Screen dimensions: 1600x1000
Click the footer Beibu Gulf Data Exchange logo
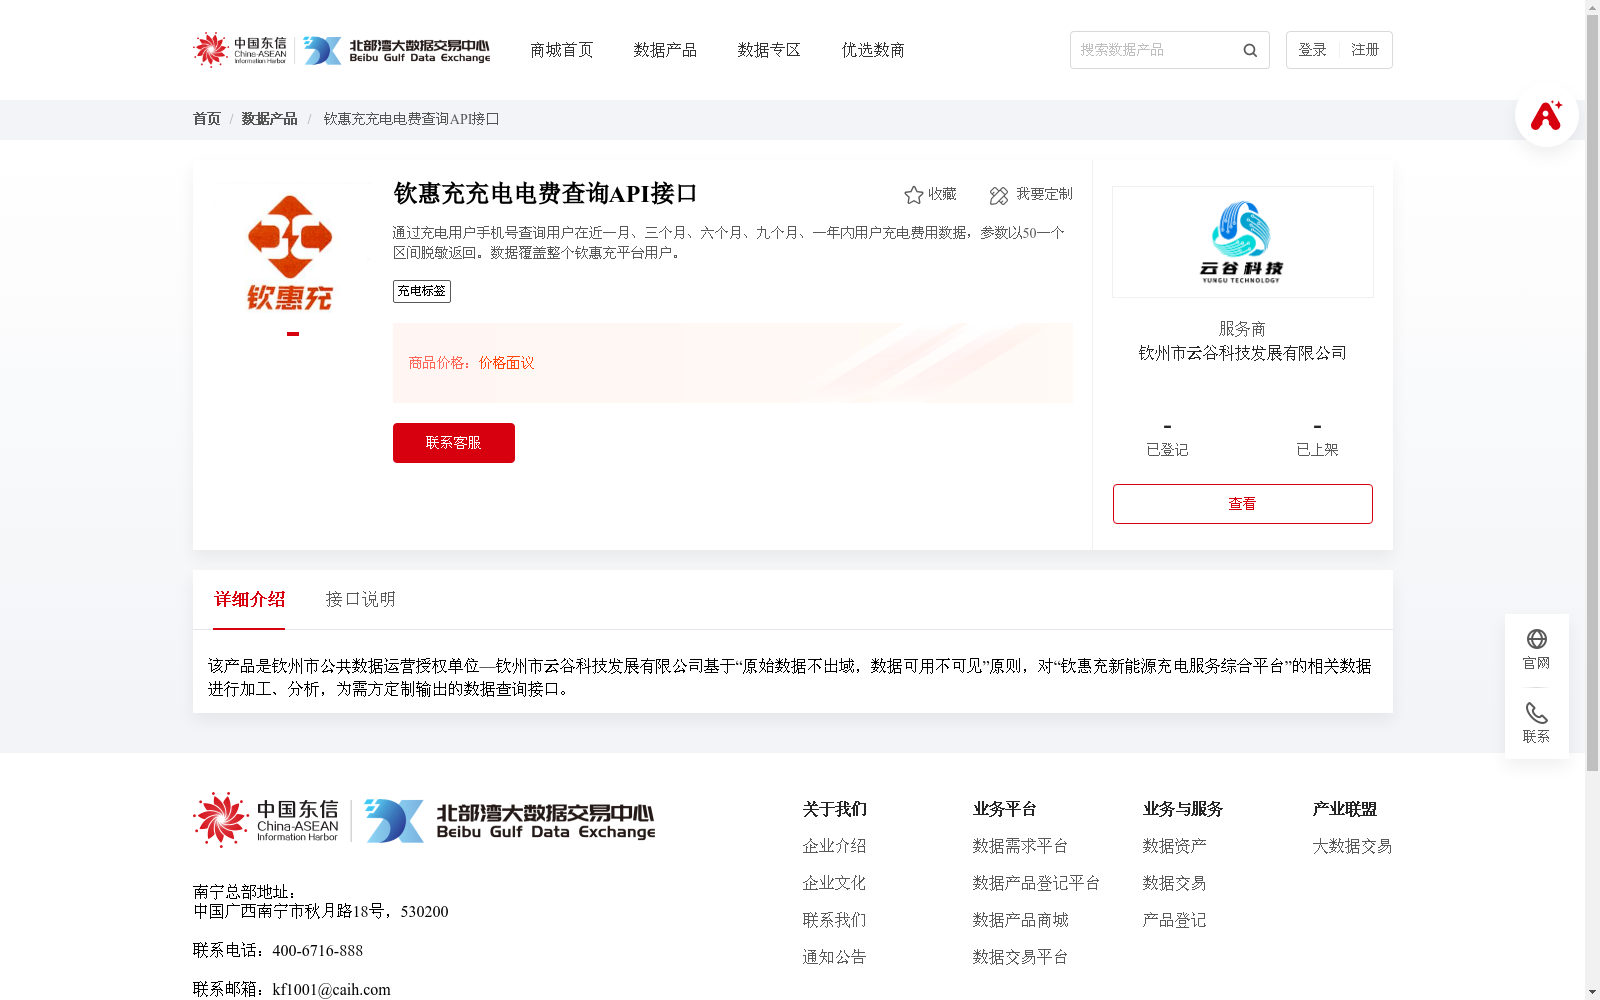(x=510, y=820)
